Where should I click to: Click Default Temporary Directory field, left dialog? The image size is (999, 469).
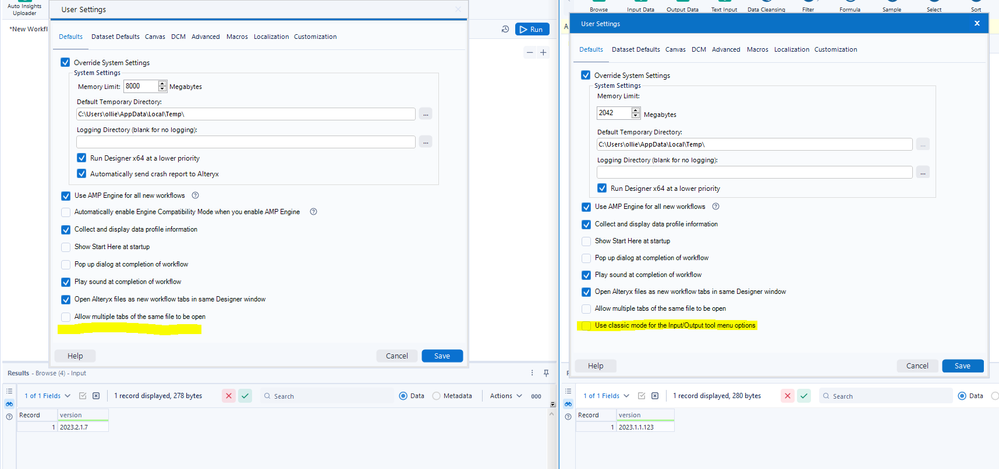click(x=246, y=113)
